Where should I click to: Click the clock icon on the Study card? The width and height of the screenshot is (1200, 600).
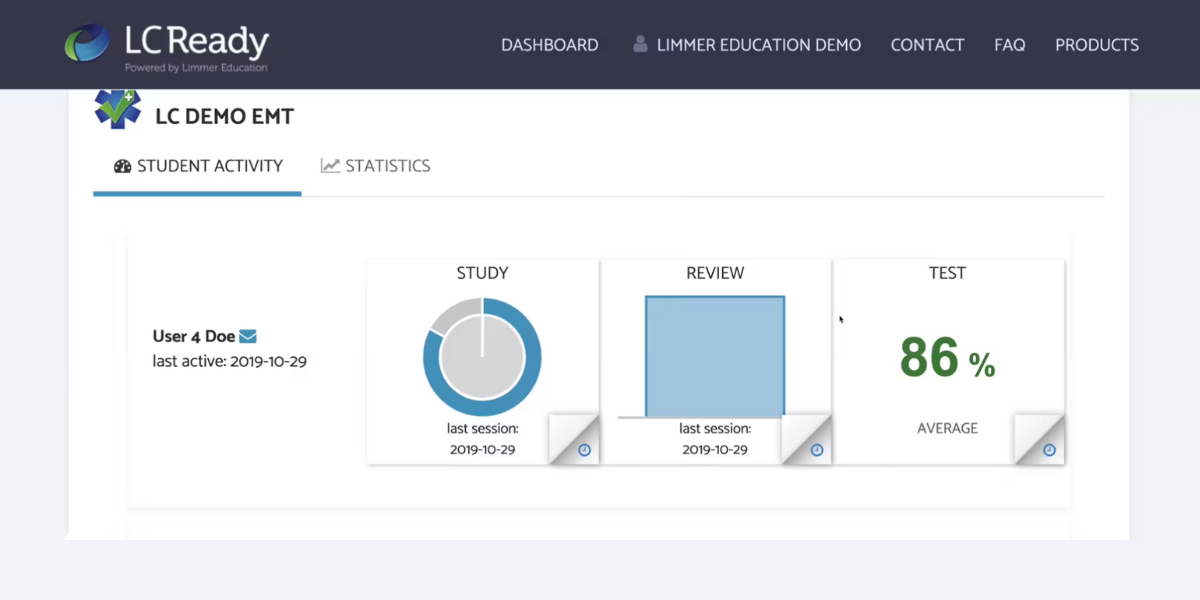(583, 449)
